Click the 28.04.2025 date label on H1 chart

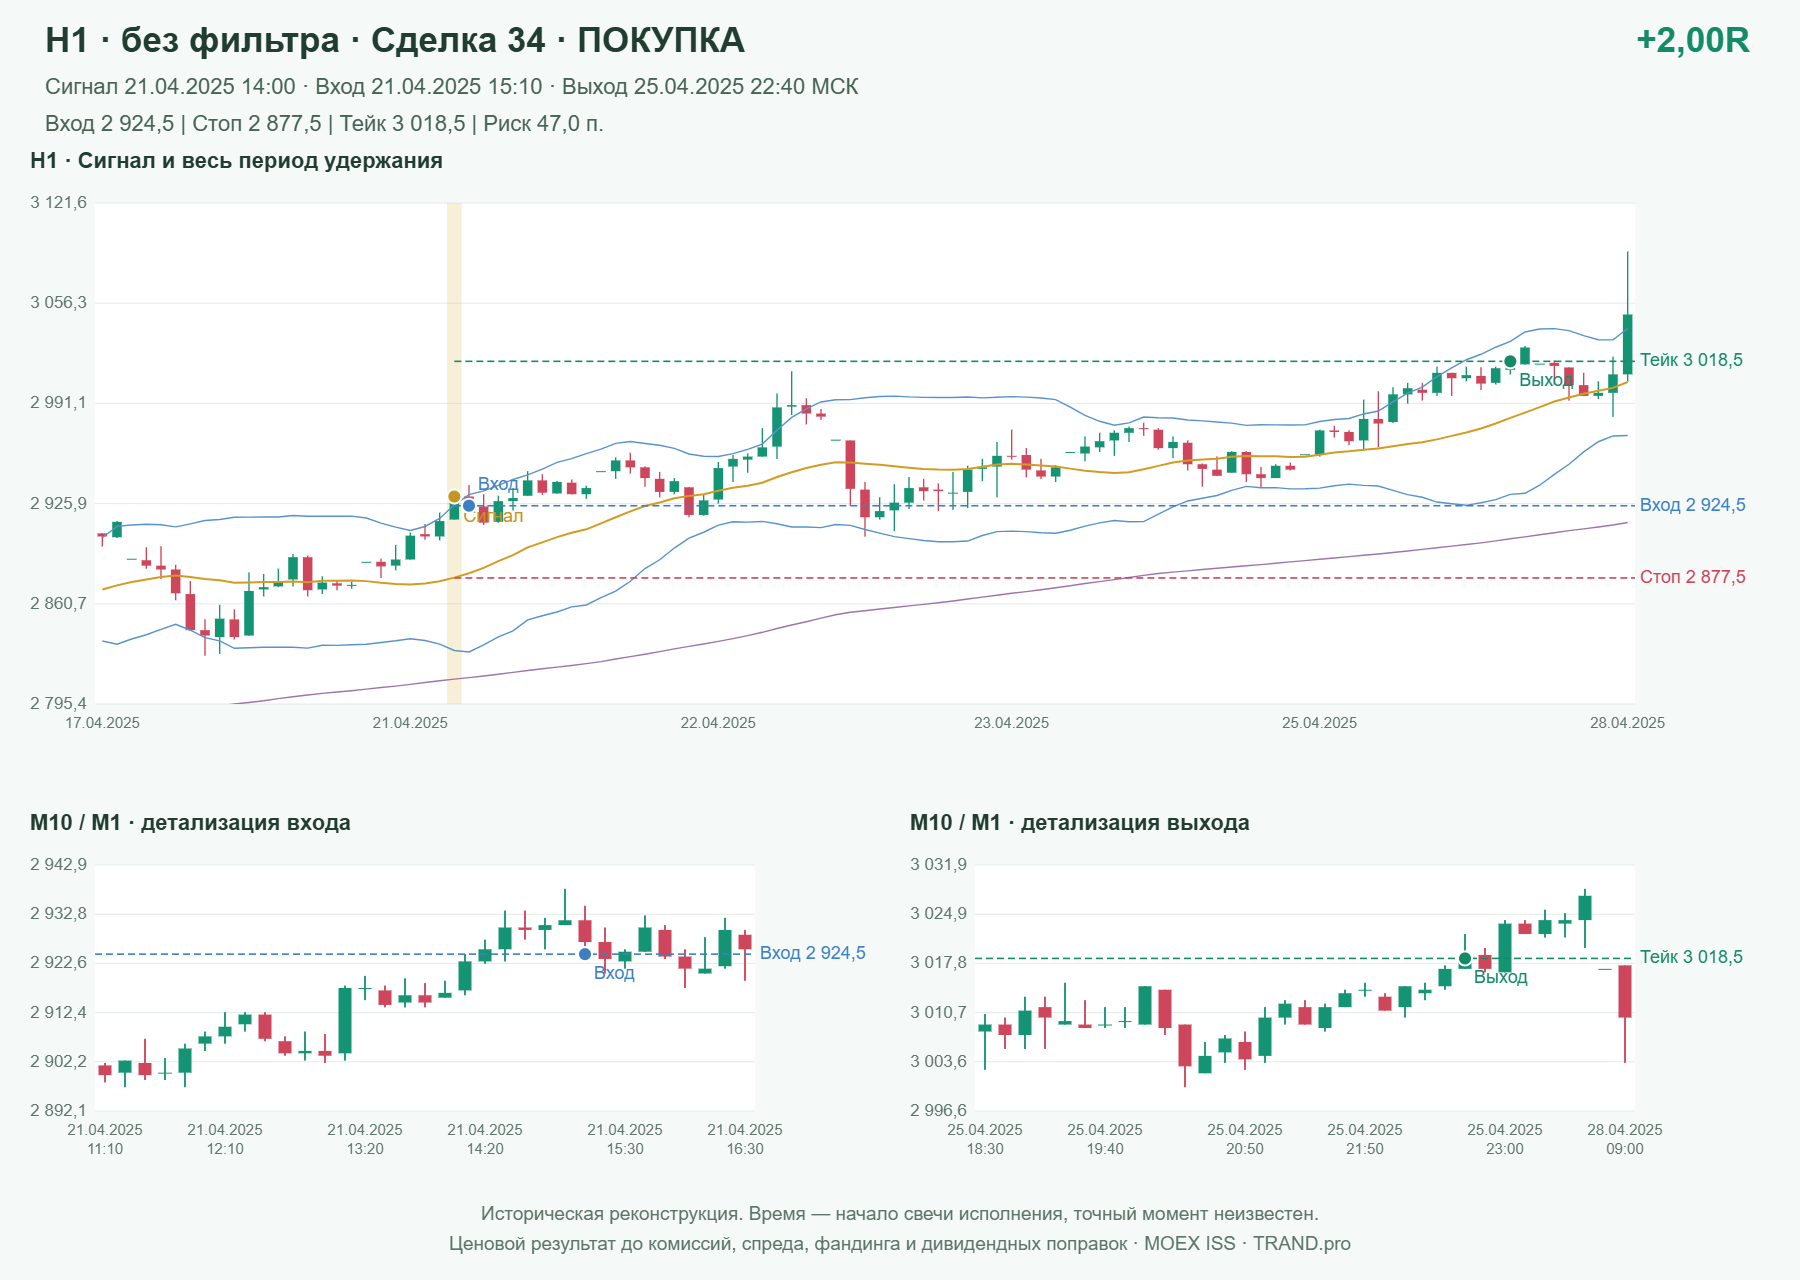(x=1627, y=723)
